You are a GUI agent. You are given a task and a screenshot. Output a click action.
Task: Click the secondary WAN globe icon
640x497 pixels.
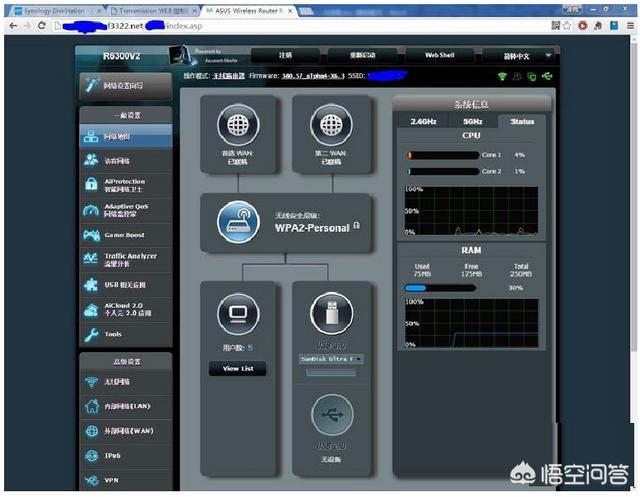coord(331,125)
